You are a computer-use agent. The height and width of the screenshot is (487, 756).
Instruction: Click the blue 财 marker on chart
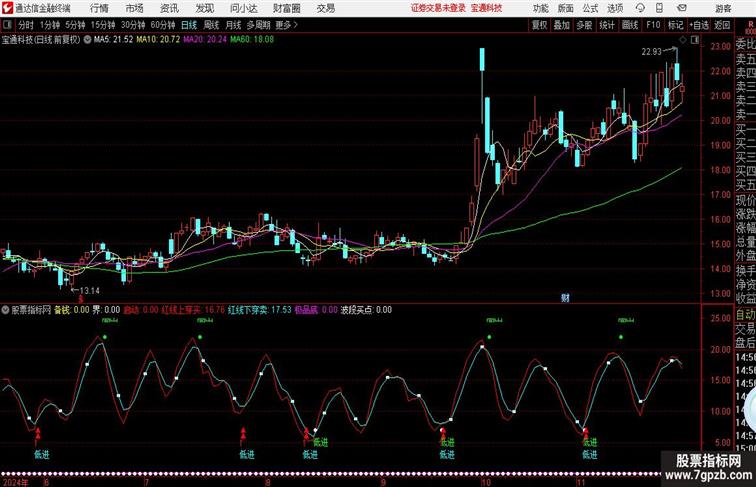(x=565, y=298)
